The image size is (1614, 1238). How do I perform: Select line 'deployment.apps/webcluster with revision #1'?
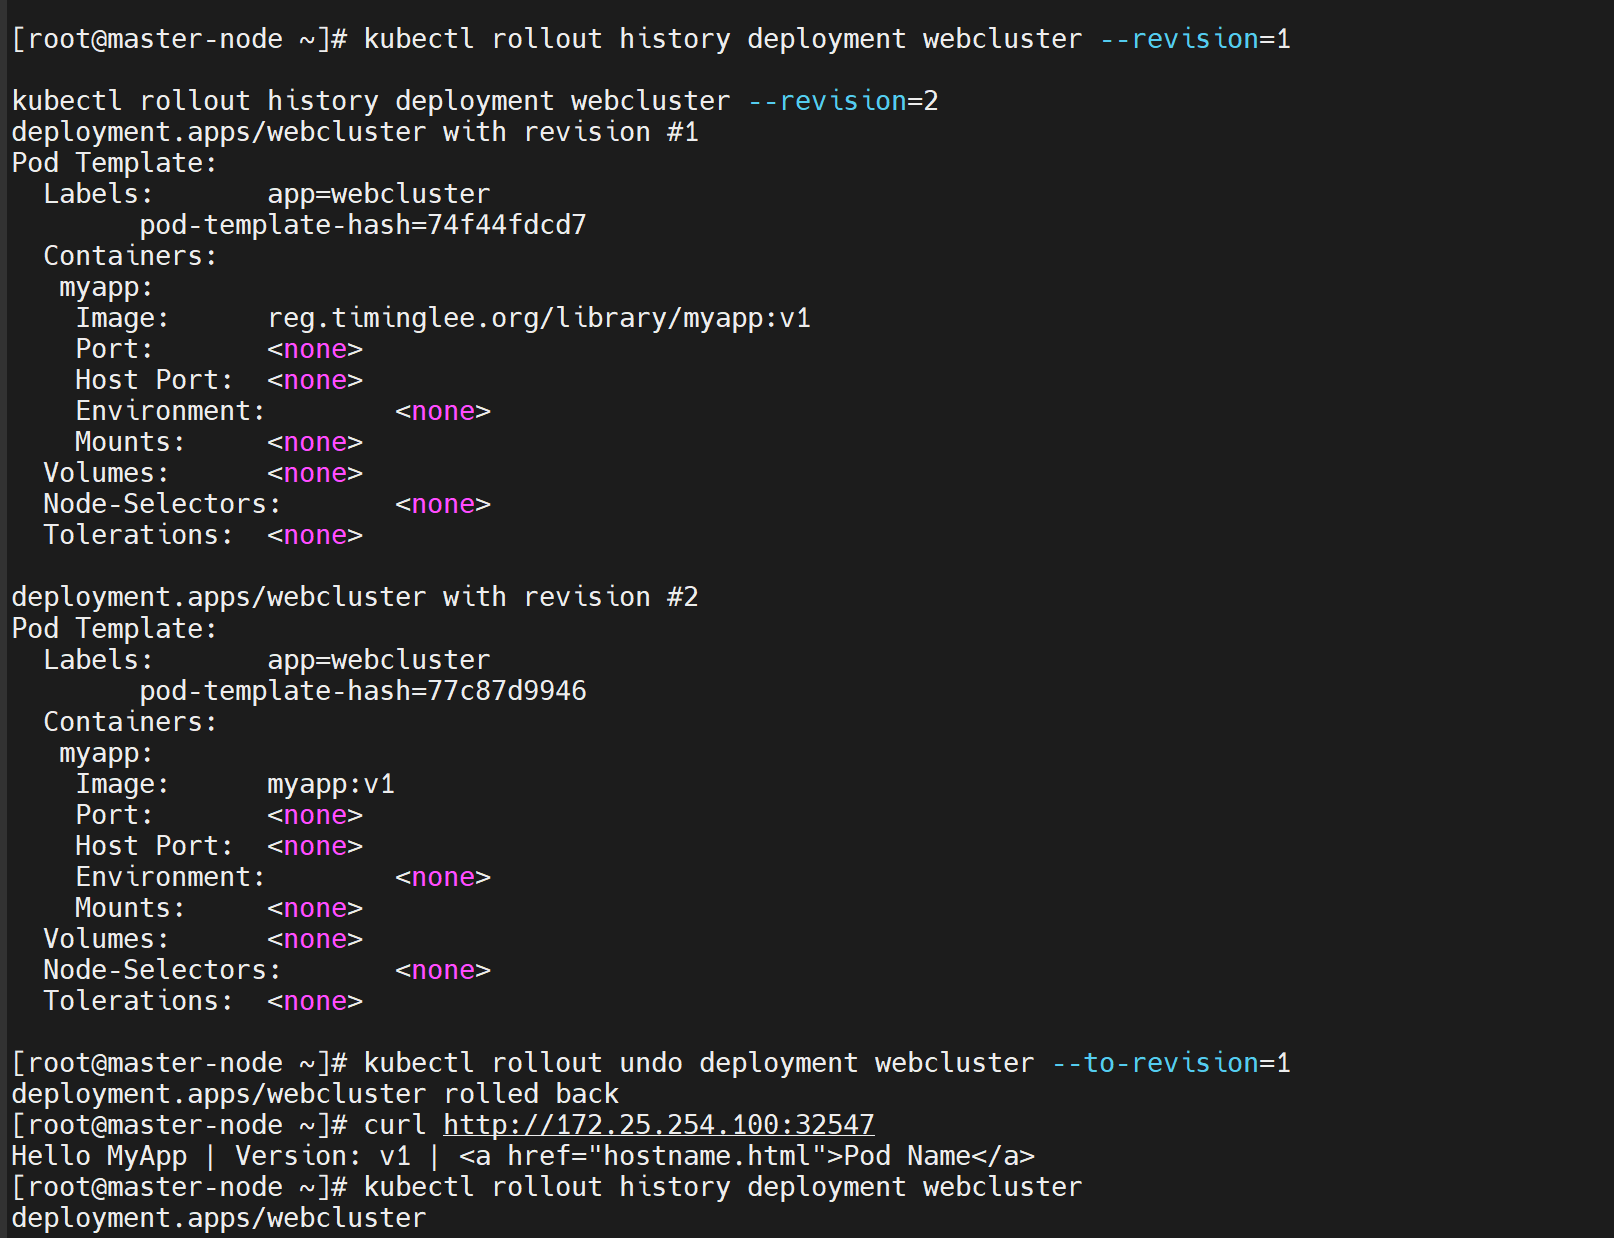point(355,132)
